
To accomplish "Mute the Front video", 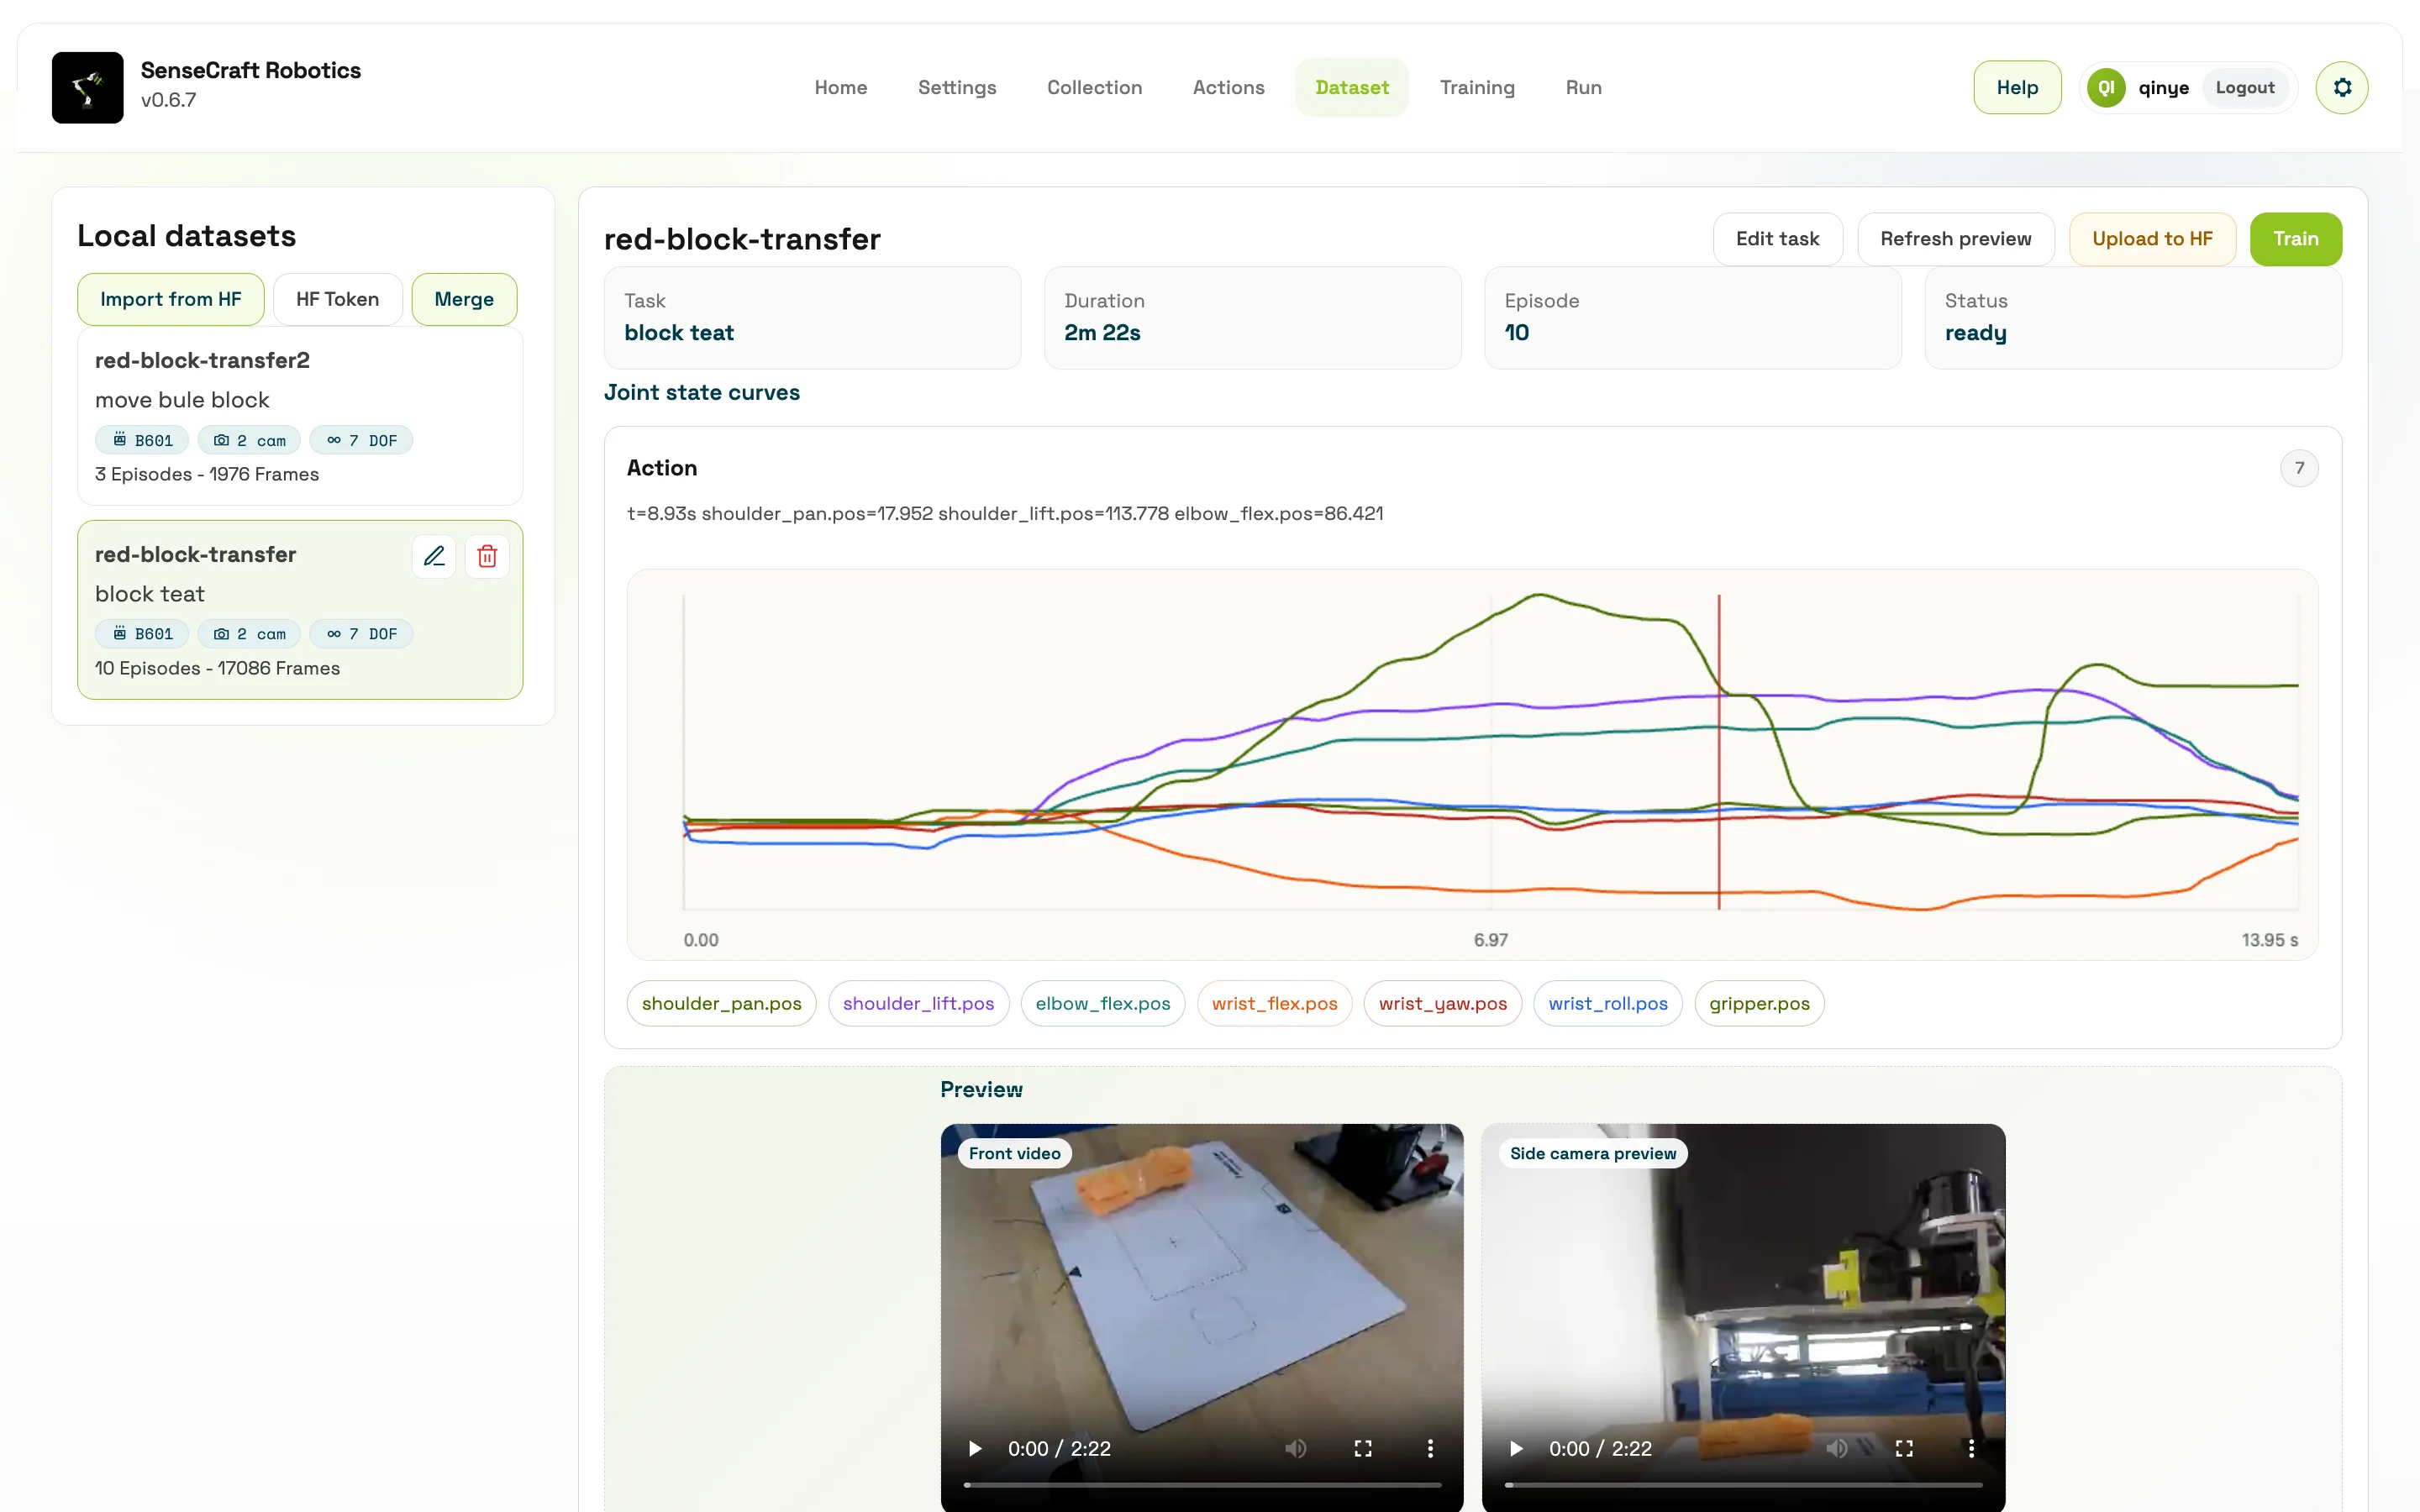I will click(1296, 1448).
